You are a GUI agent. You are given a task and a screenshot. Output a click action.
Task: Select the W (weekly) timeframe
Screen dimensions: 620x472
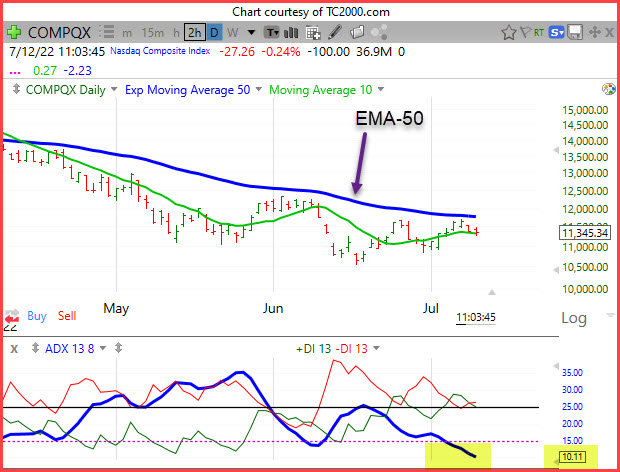coord(232,32)
